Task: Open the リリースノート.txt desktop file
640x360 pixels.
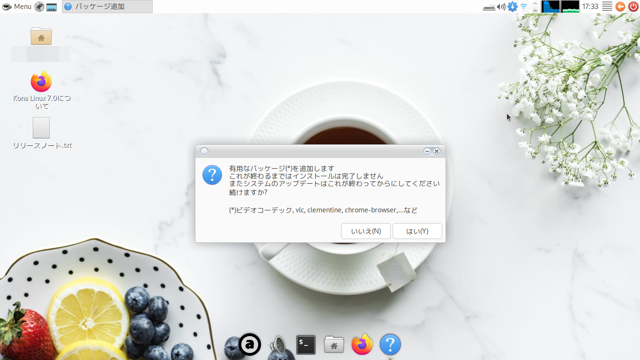Action: (42, 133)
